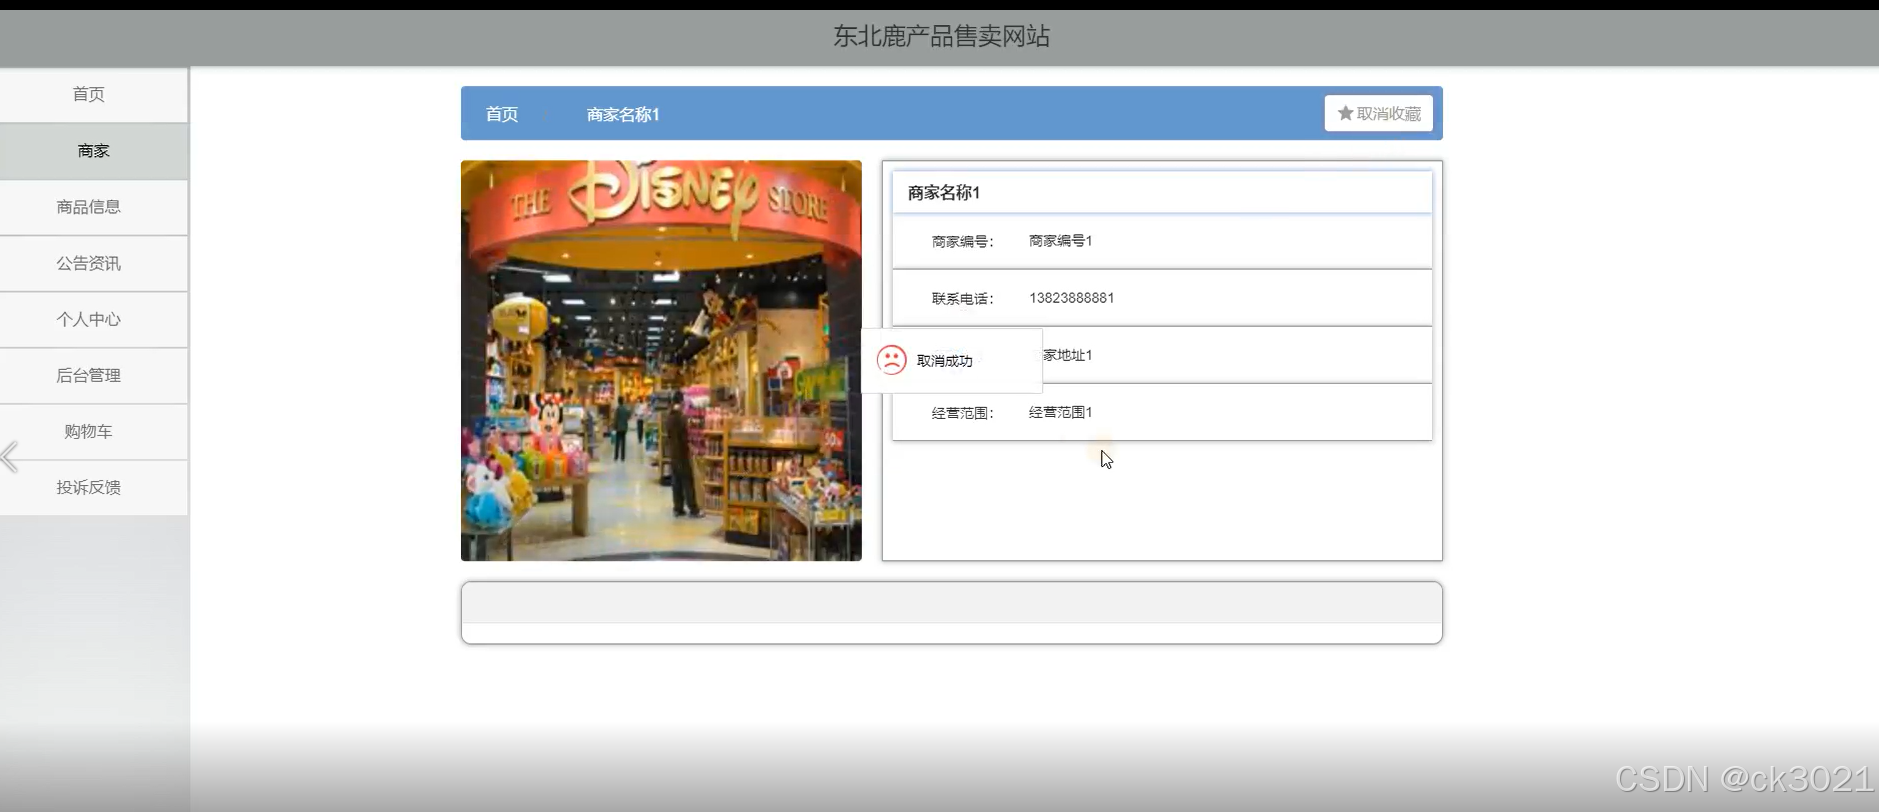Screen dimensions: 1879x812
Task: Click 商家名称1 breadcrumb in blue bar
Action: 623,114
